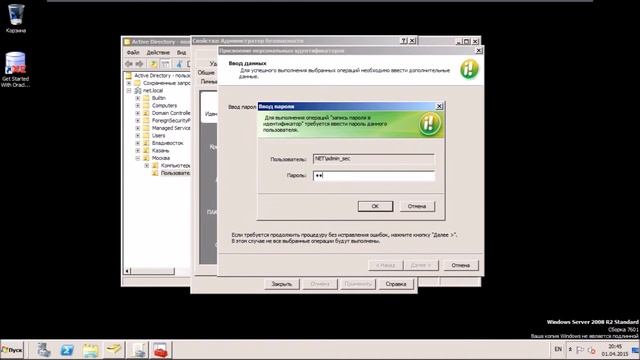The width and height of the screenshot is (640, 360).
Task: Collapse the net.local domain node
Action: pyautogui.click(x=129, y=91)
